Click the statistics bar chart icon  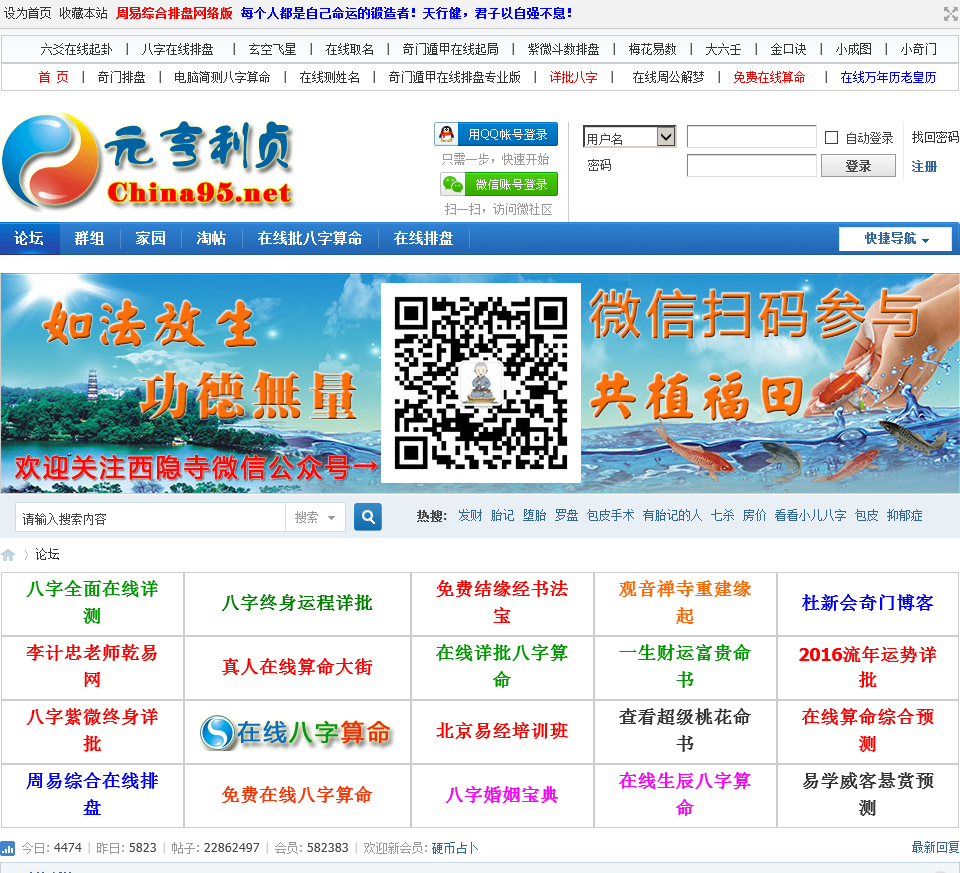[8, 848]
